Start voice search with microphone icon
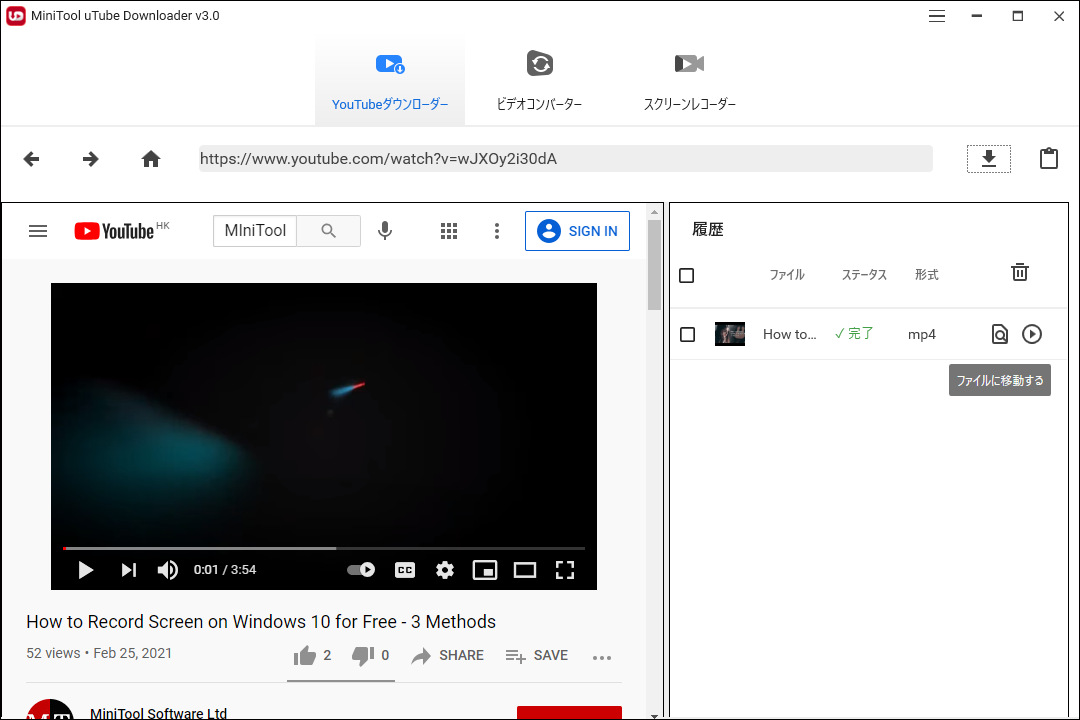 pos(385,231)
